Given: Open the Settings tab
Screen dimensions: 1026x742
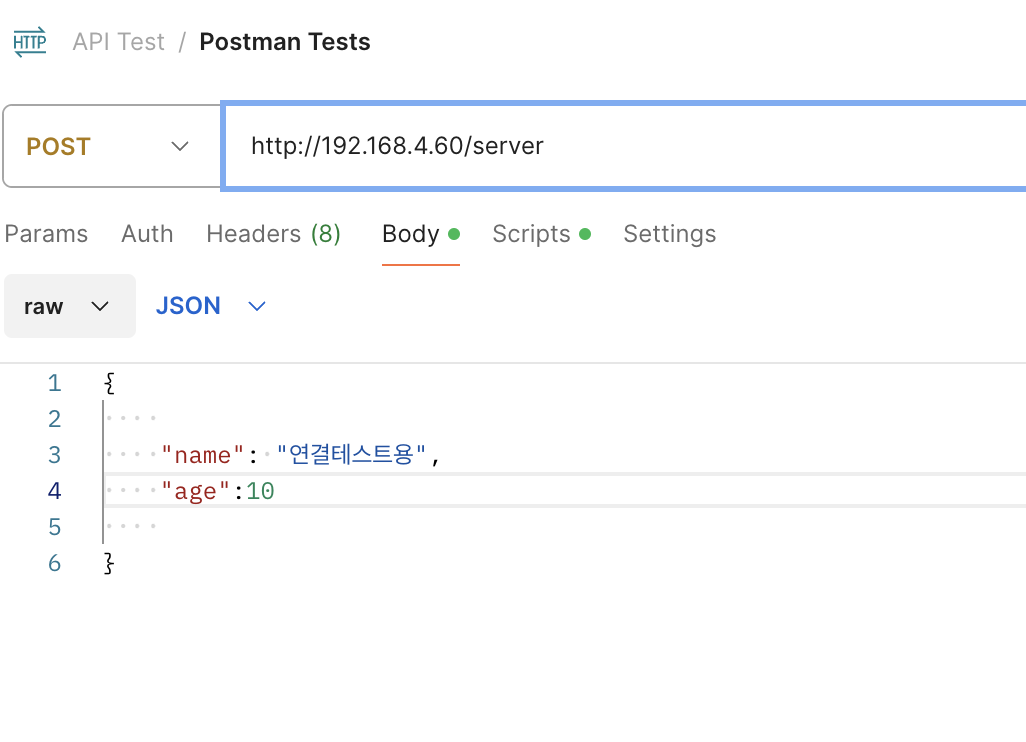Looking at the screenshot, I should point(669,234).
